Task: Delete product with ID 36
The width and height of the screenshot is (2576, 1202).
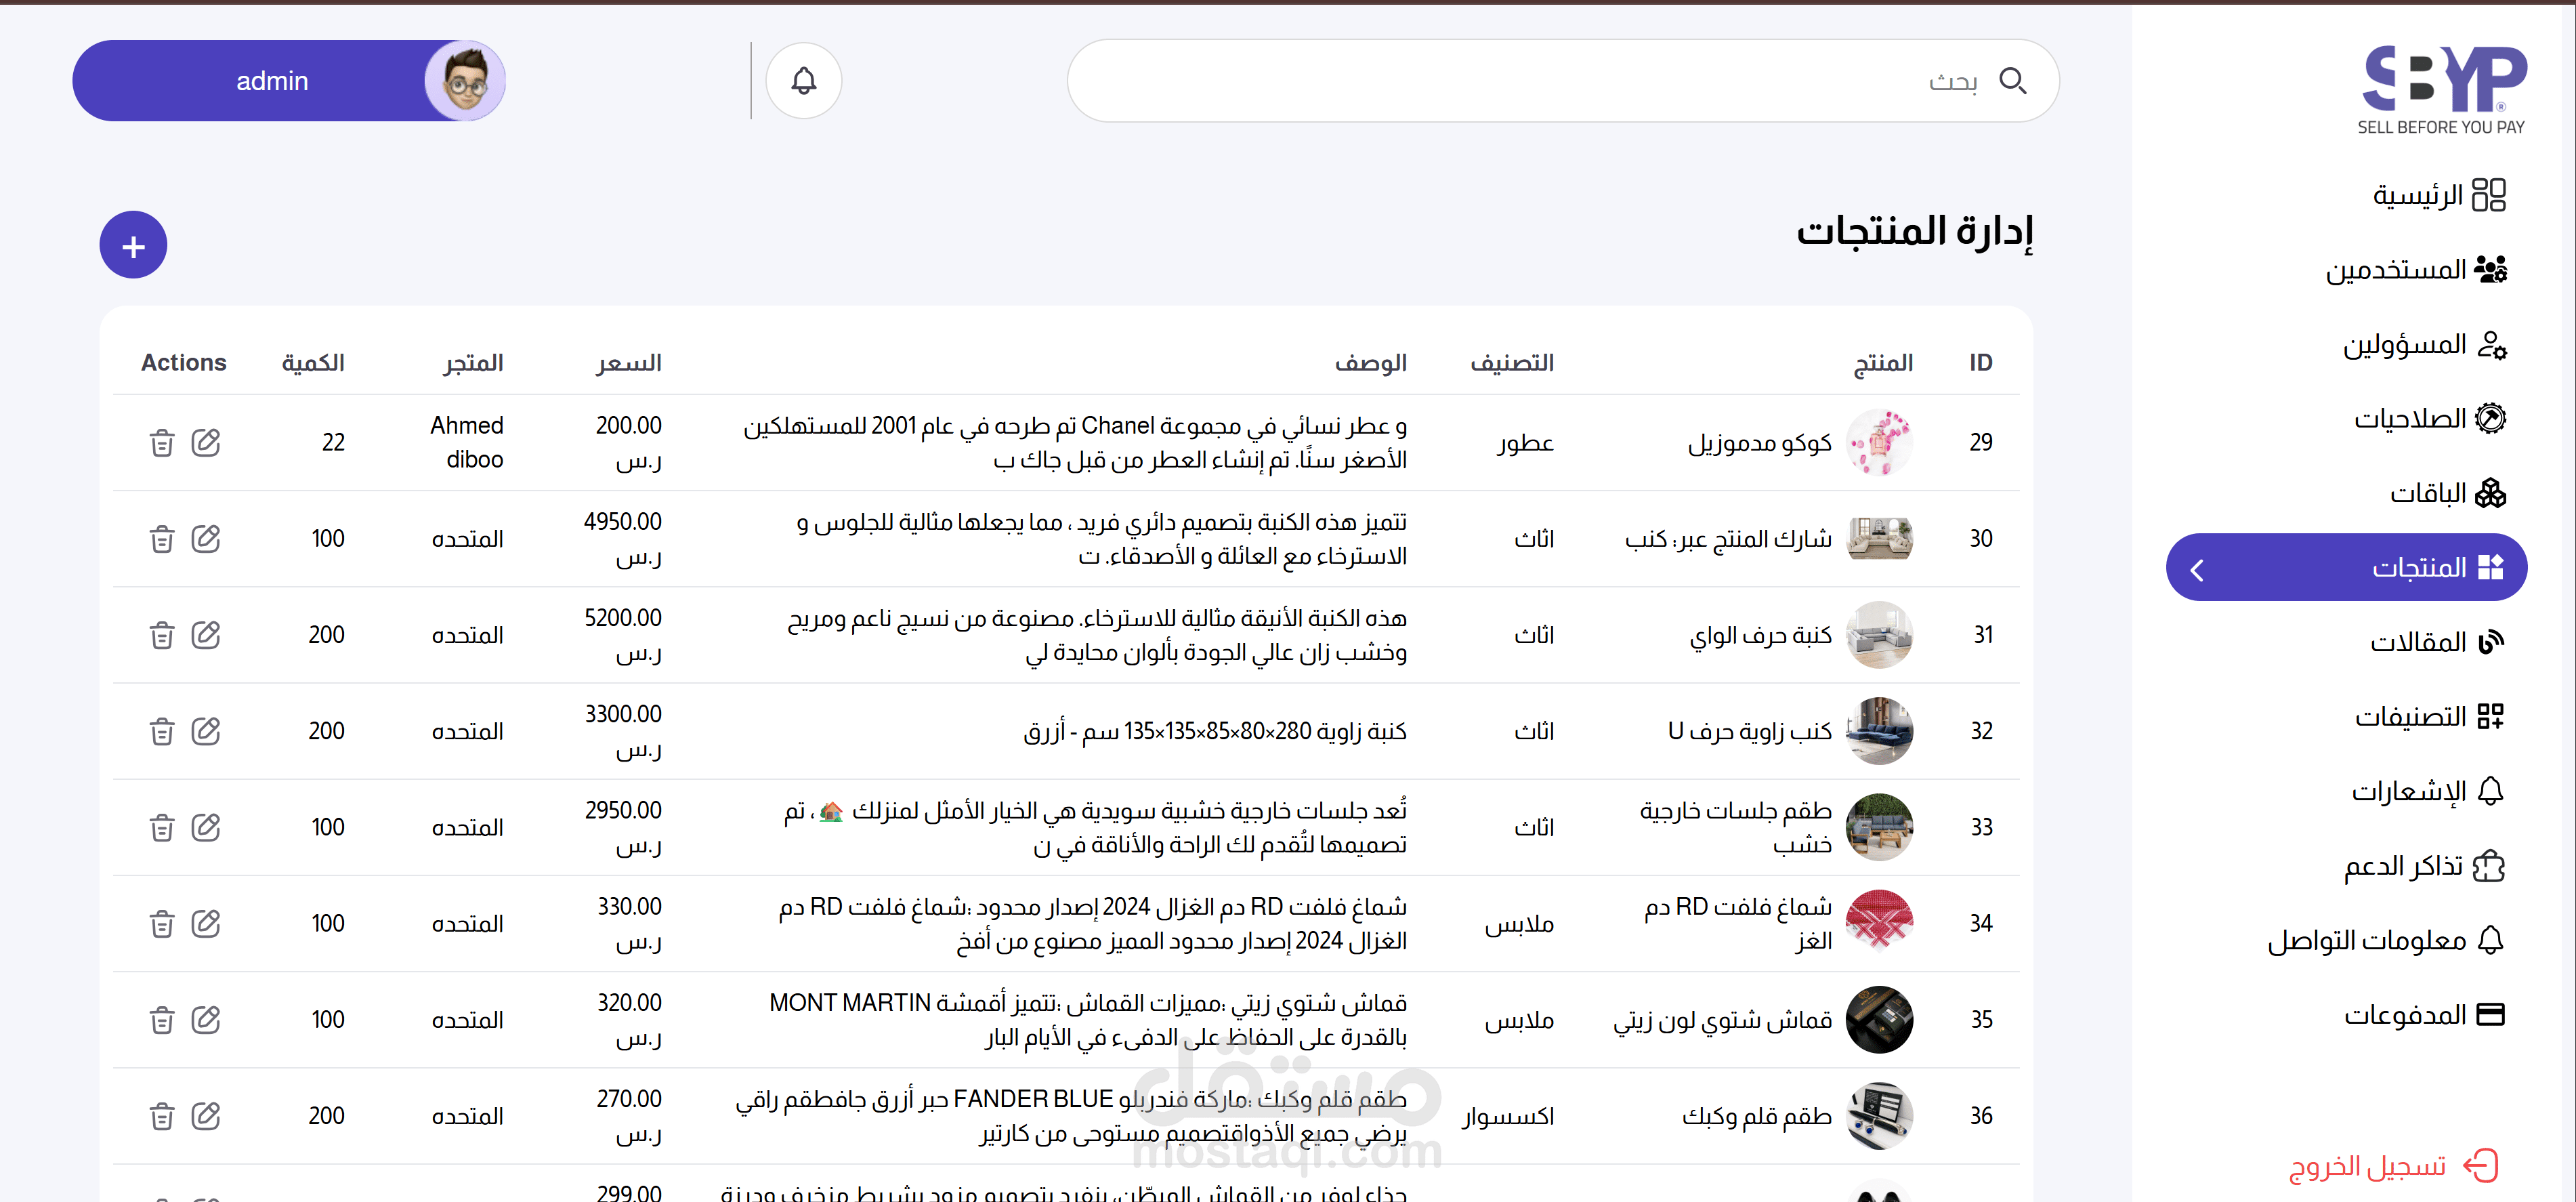Action: [162, 1116]
